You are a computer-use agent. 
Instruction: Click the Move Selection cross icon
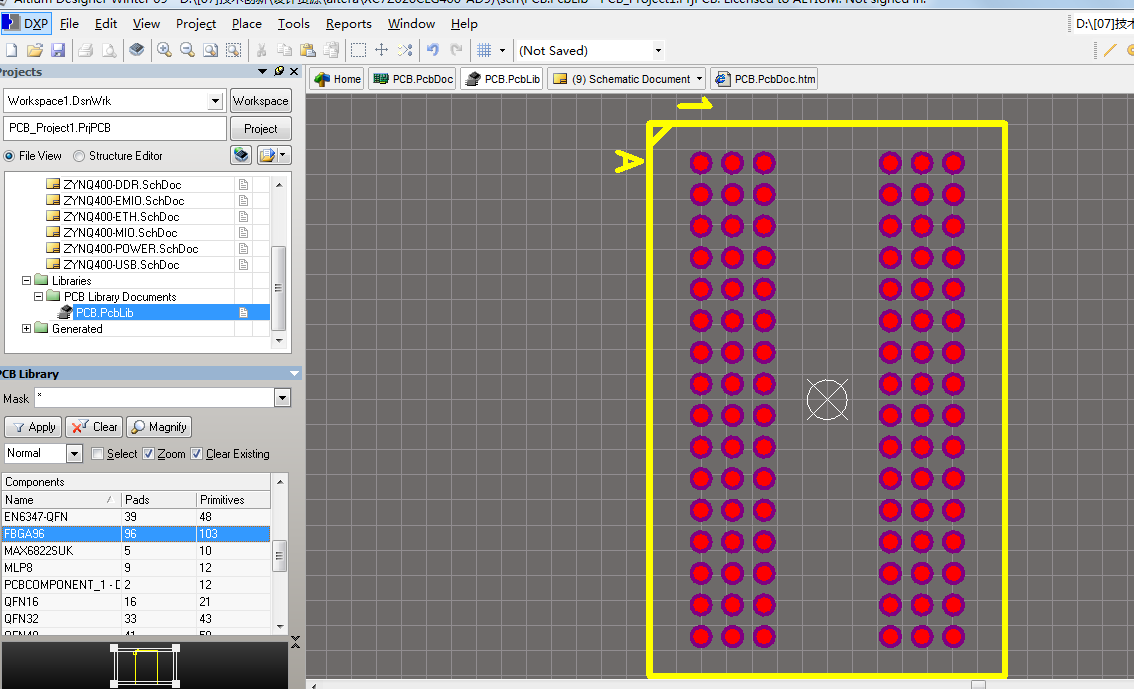(x=381, y=51)
